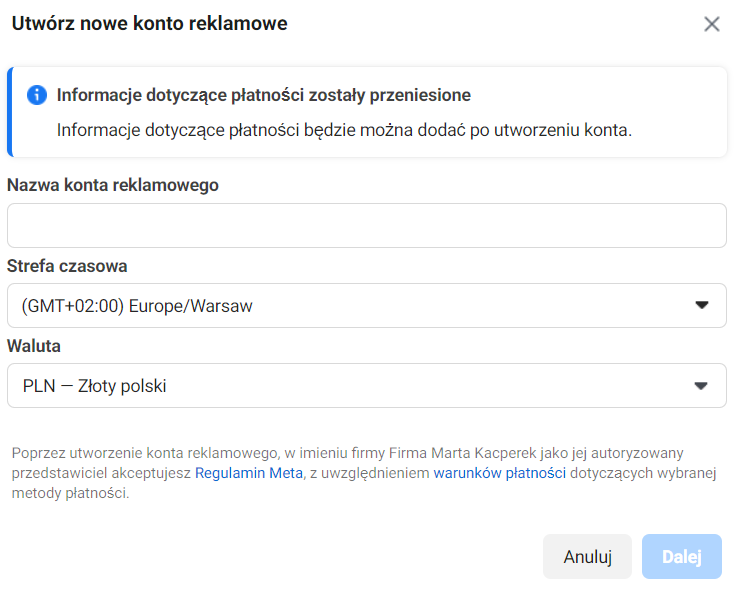The height and width of the screenshot is (590, 734).
Task: Click the payment info moved banner heading
Action: [x=263, y=95]
